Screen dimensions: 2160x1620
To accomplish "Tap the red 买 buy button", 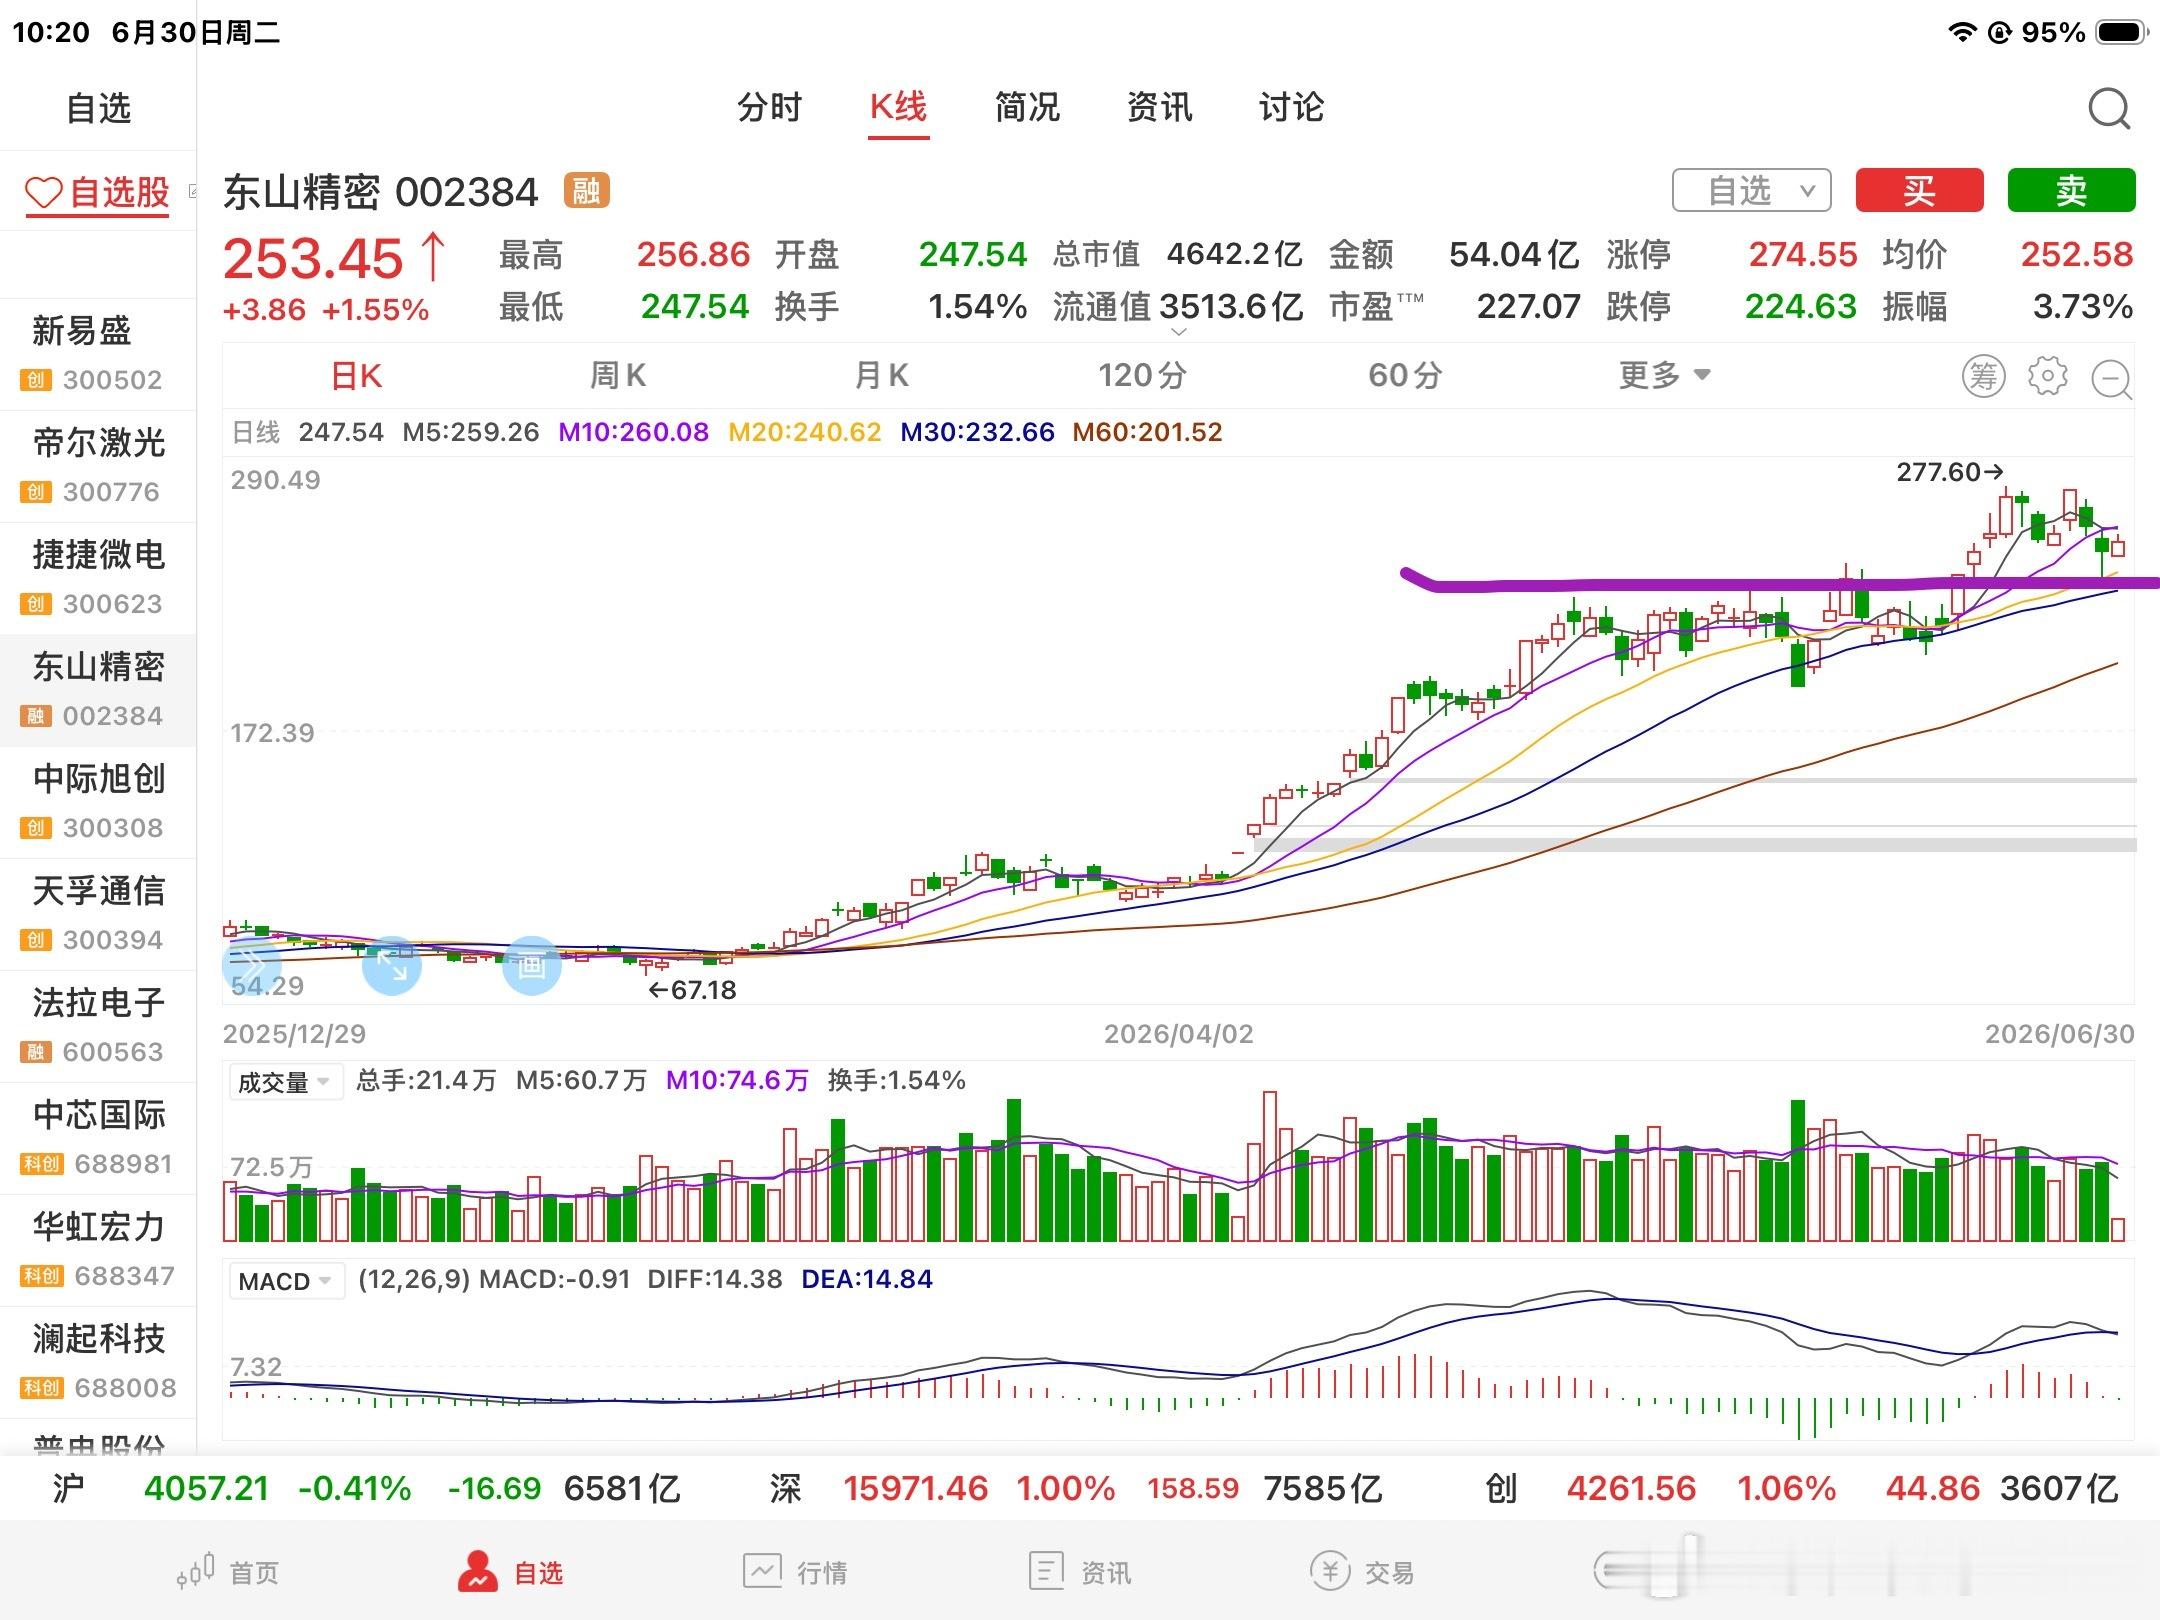I will [x=1919, y=190].
